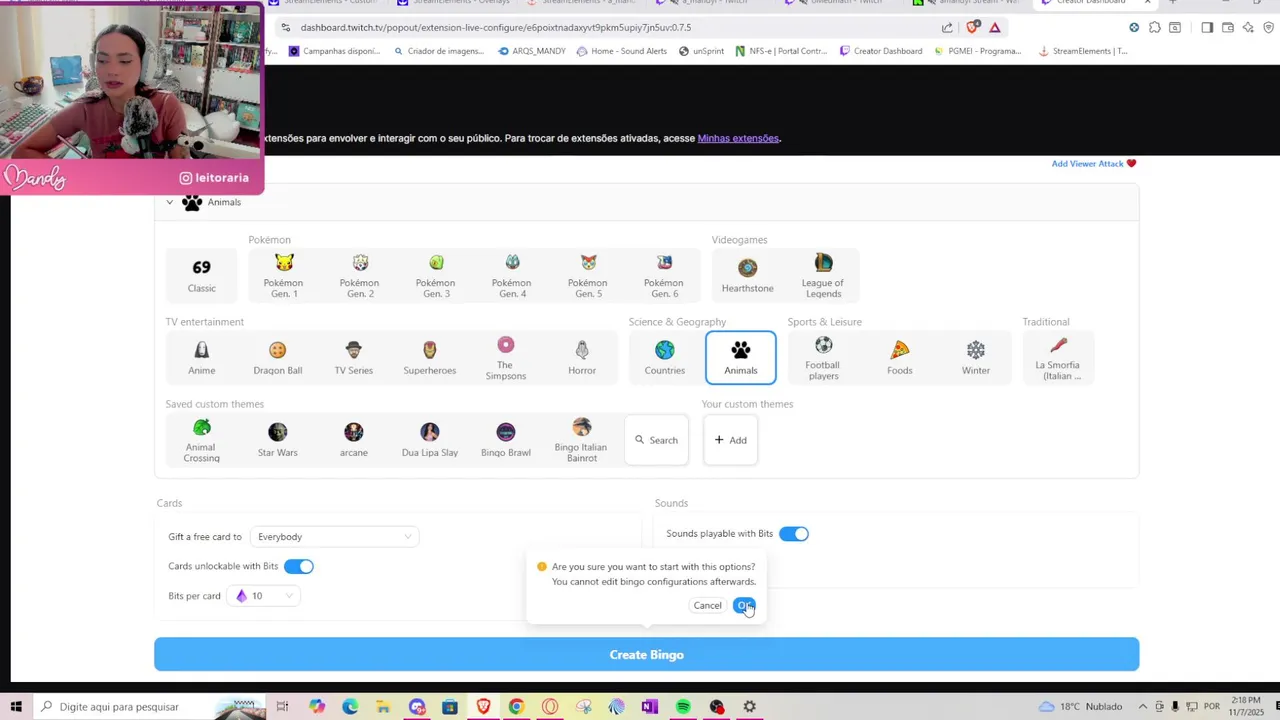The height and width of the screenshot is (720, 1280).
Task: Add a new custom theme
Action: [x=730, y=440]
